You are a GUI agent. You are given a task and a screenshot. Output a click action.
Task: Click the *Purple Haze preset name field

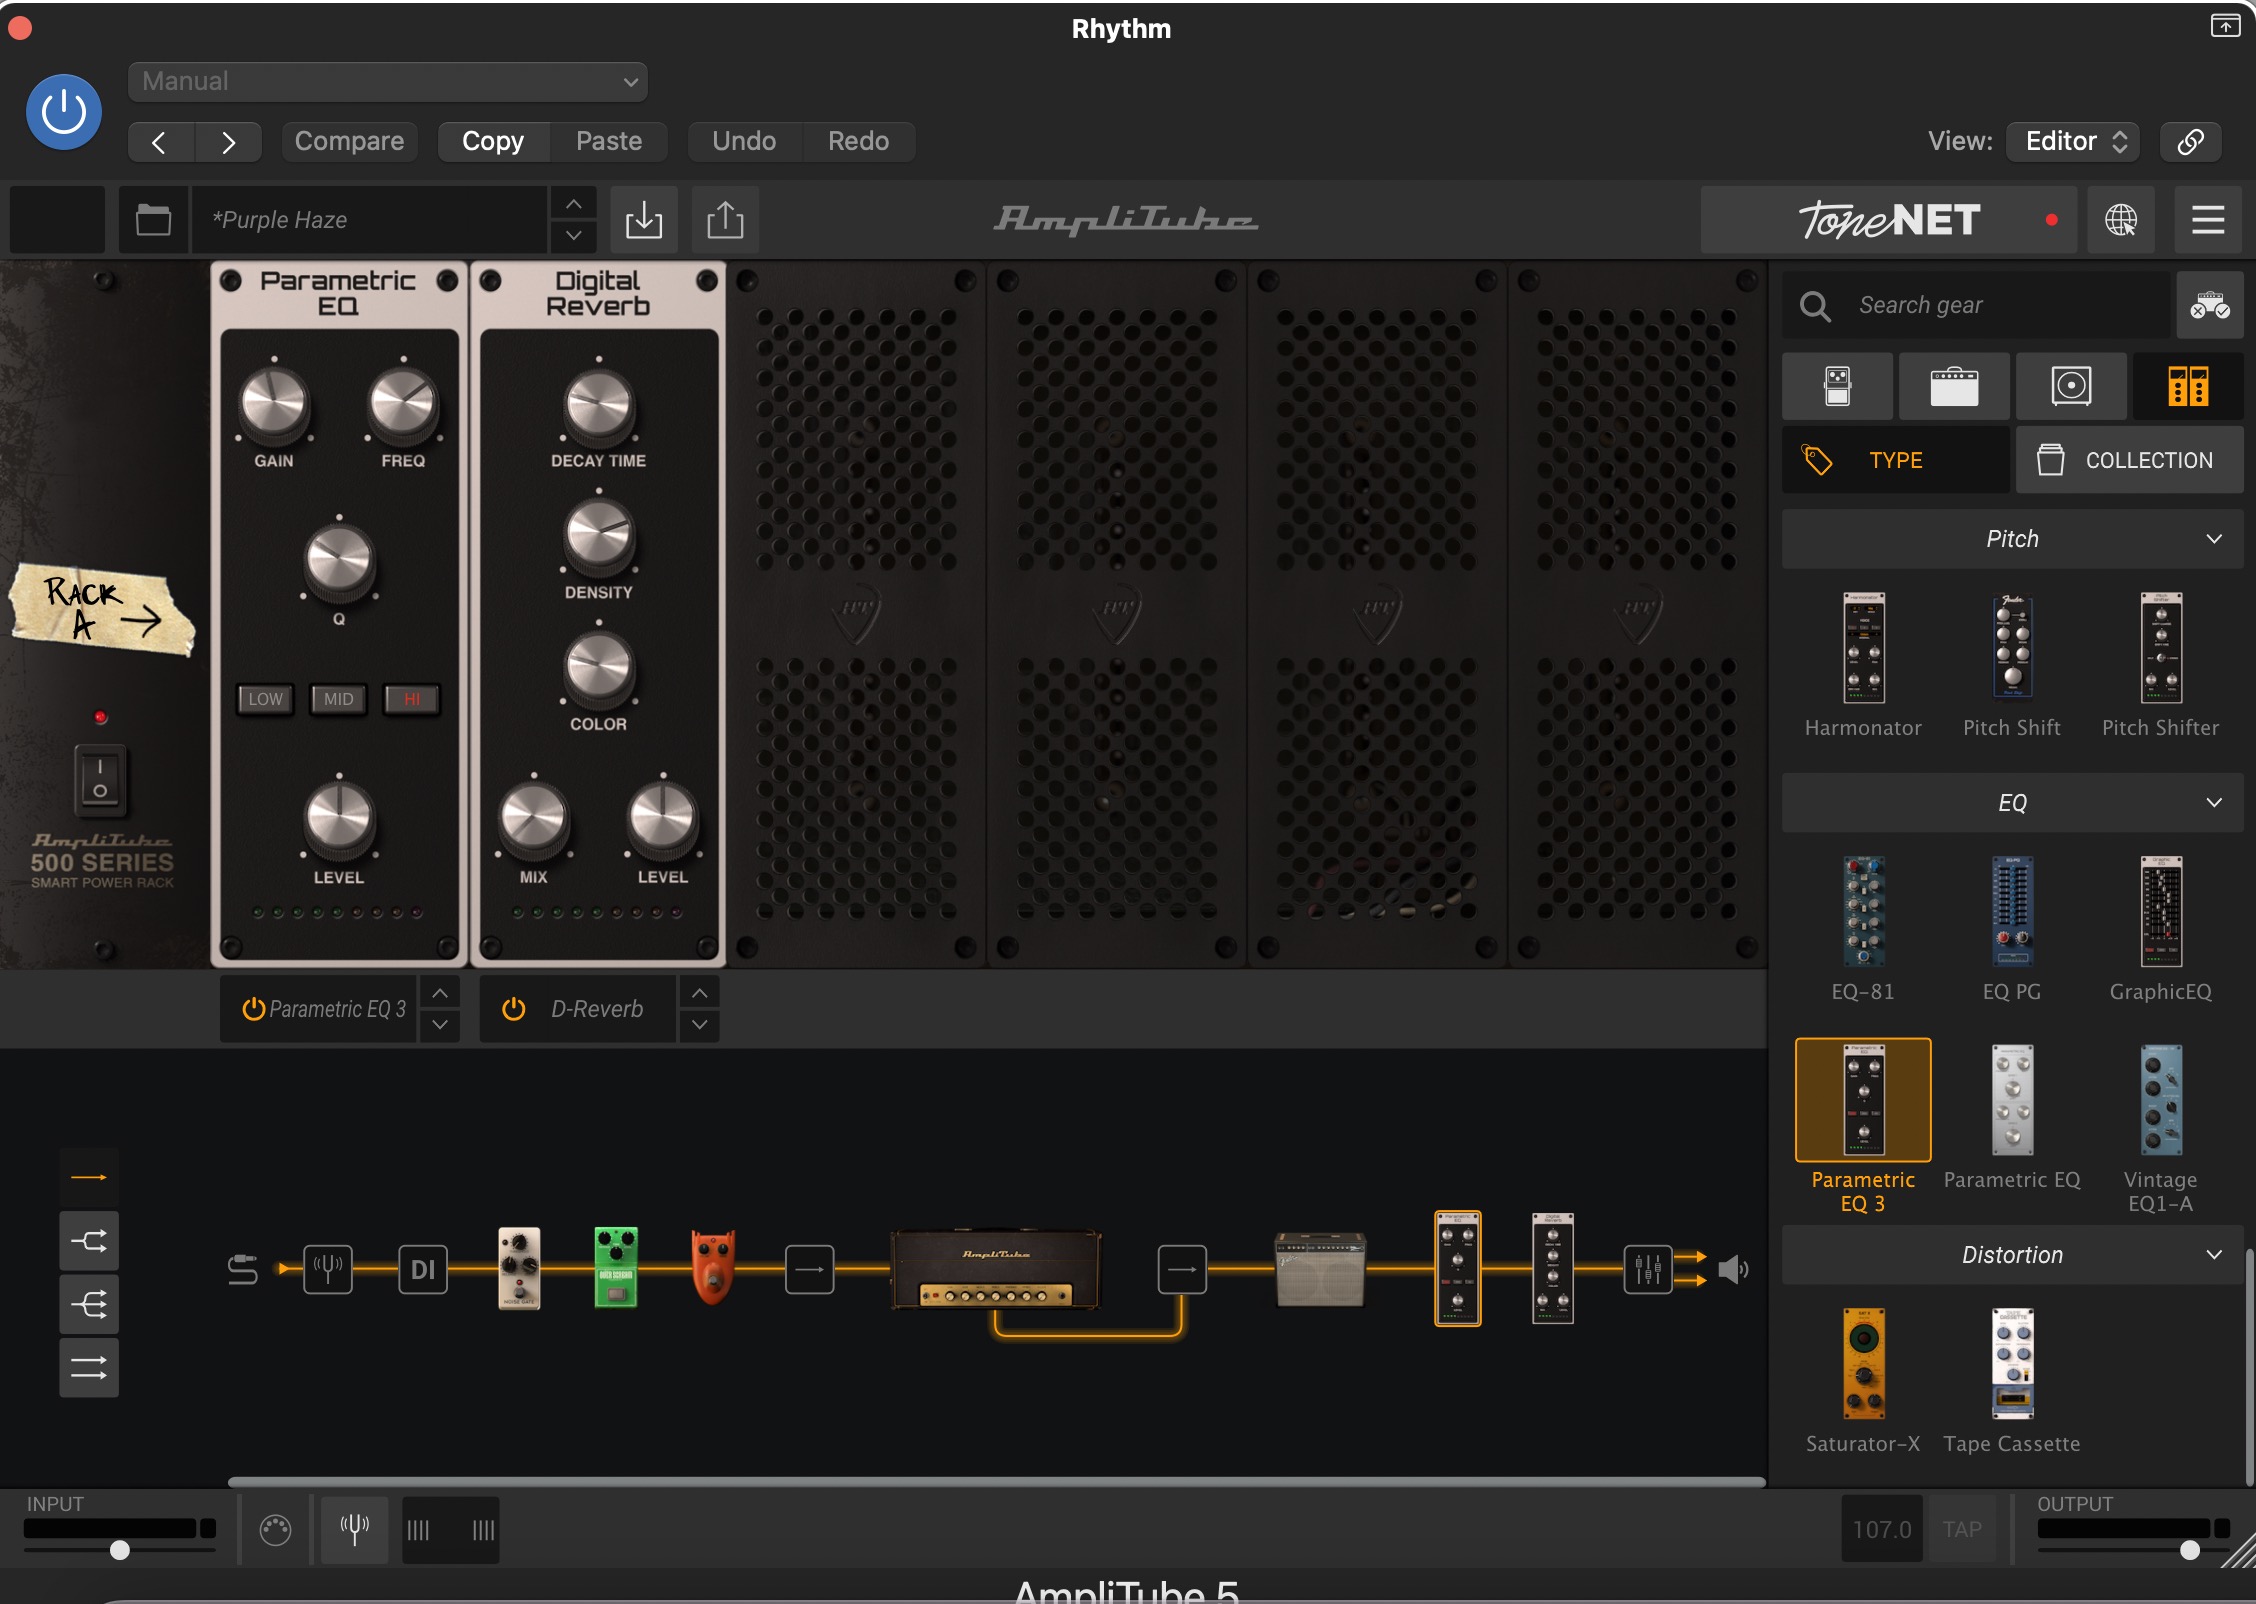370,219
